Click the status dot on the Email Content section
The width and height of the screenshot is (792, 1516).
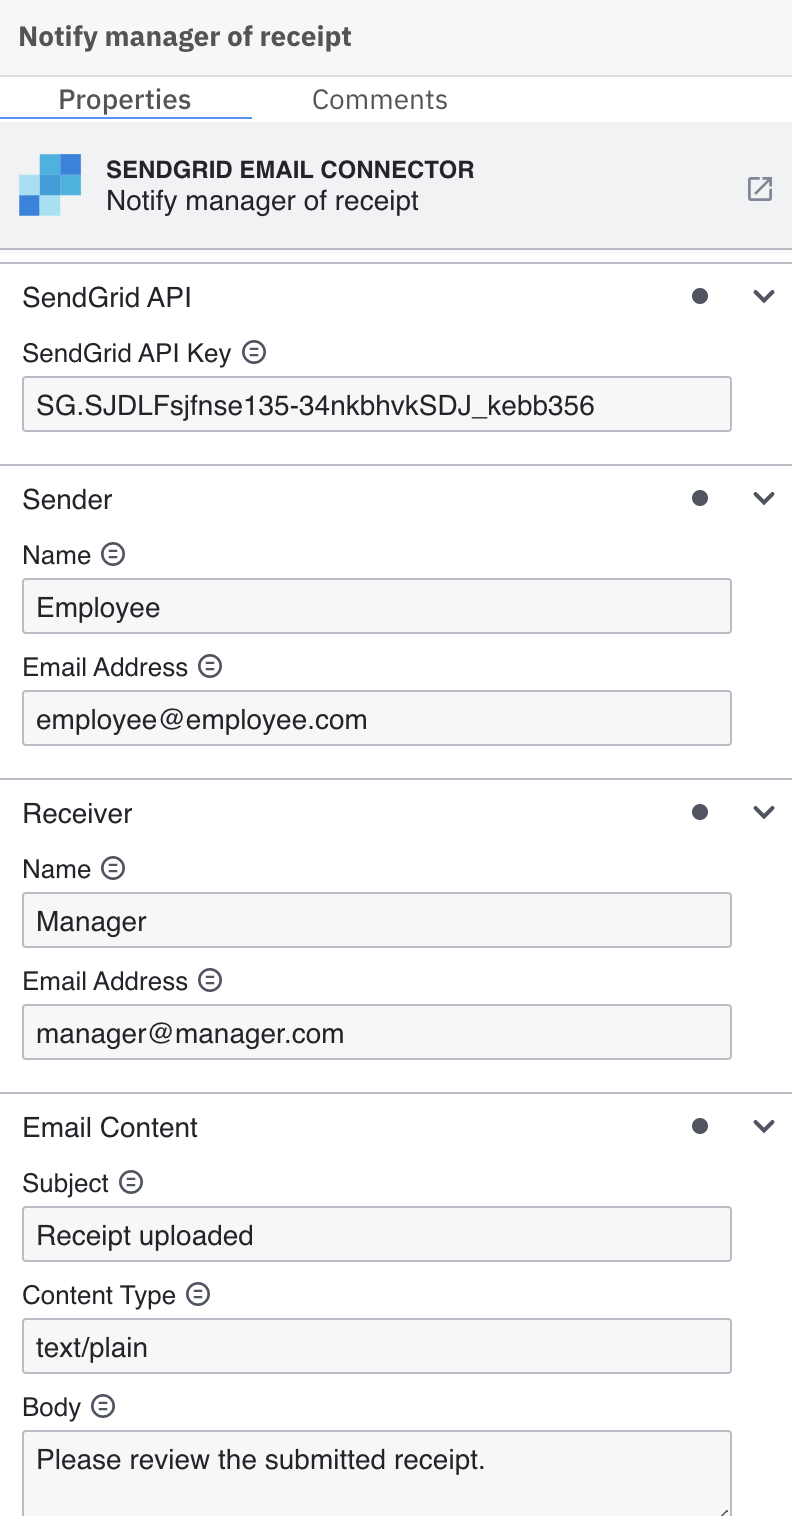pos(701,1125)
